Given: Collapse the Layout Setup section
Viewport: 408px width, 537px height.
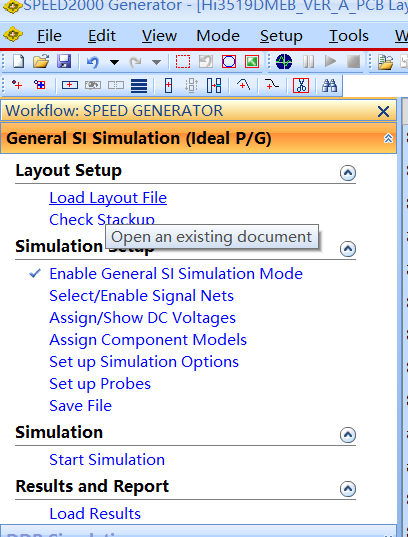Looking at the screenshot, I should (x=348, y=173).
